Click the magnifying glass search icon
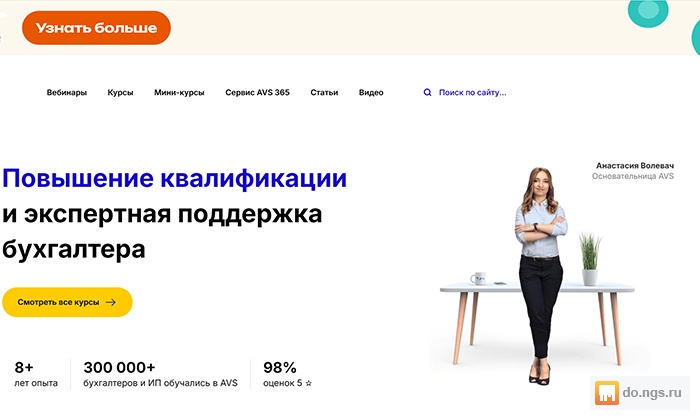Viewport: 700px width, 420px height. point(427,92)
